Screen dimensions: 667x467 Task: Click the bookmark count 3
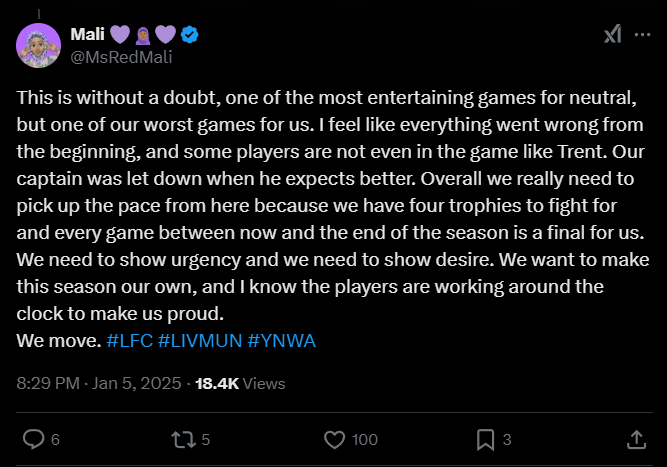tap(507, 440)
